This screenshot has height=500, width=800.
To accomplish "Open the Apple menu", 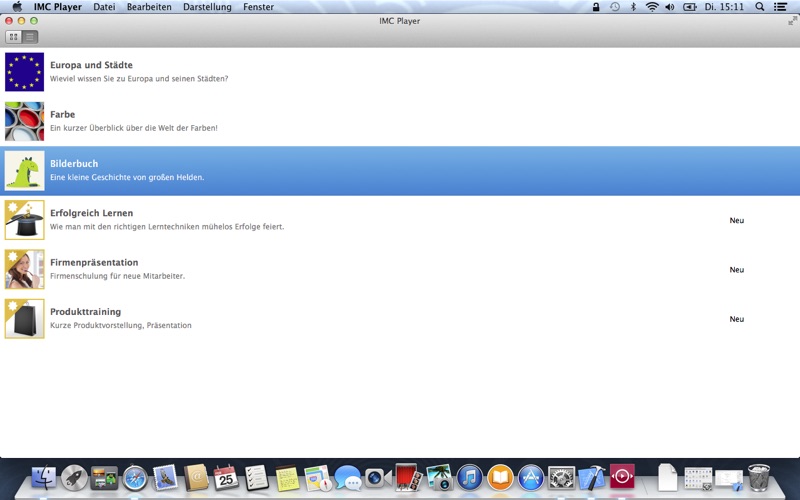I will coord(17,7).
